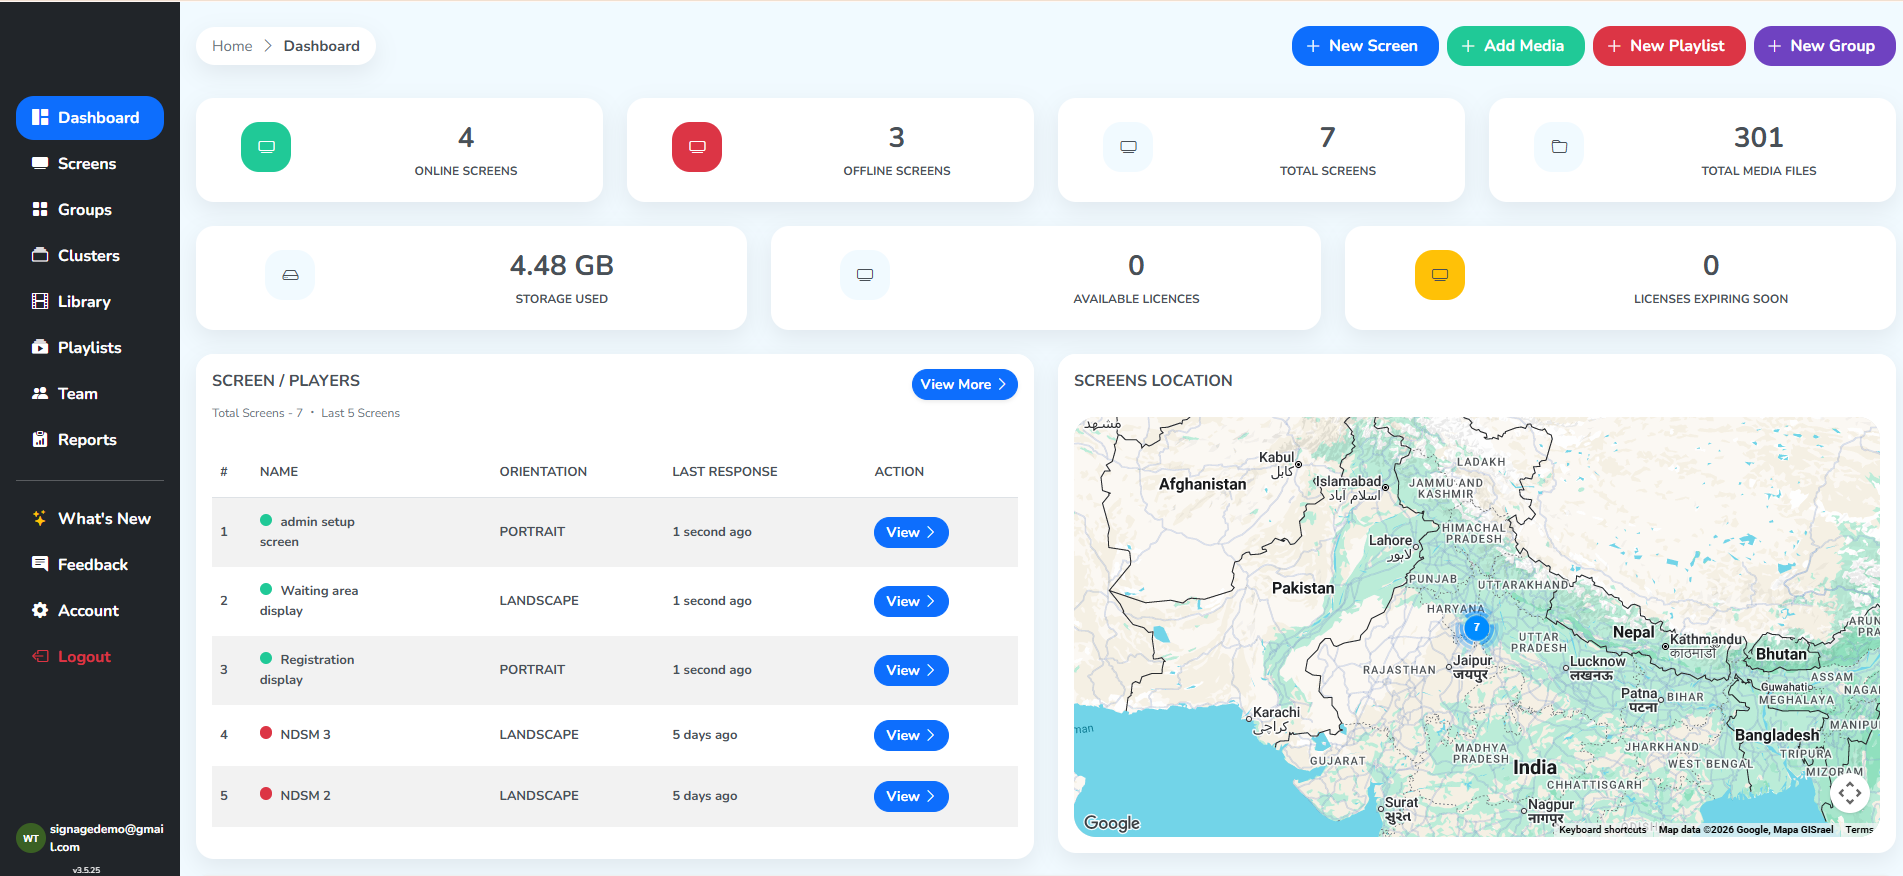Click Logout in the sidebar

point(90,657)
